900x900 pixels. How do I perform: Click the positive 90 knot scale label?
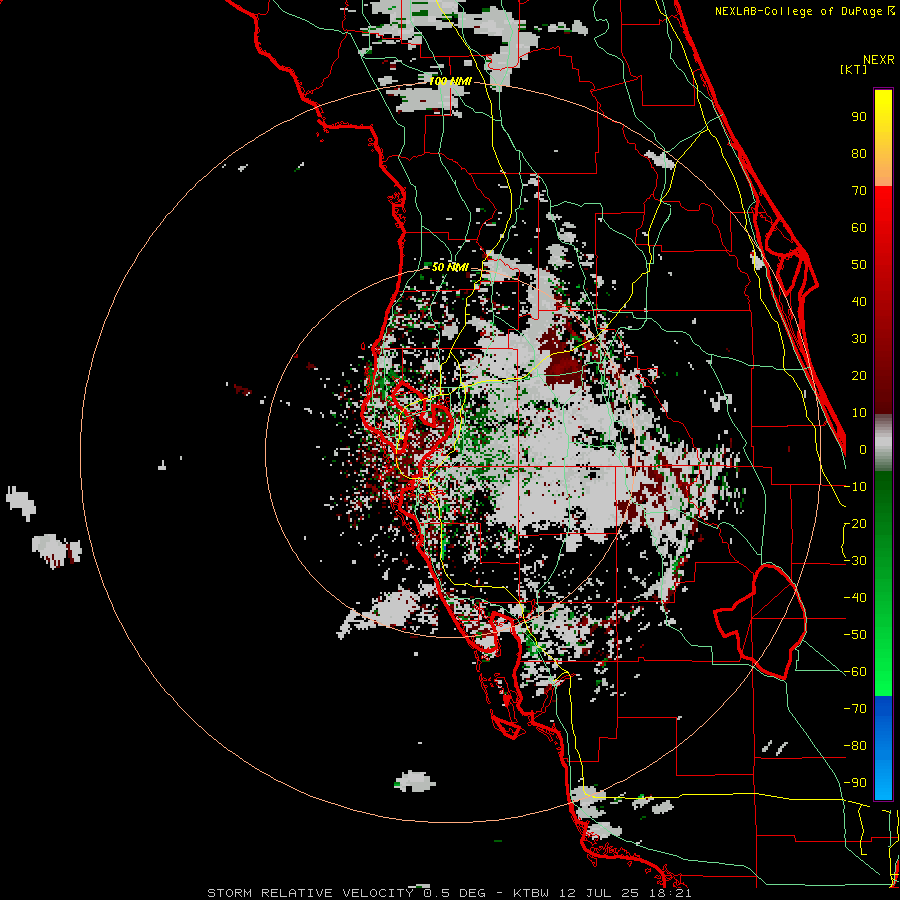(x=859, y=117)
